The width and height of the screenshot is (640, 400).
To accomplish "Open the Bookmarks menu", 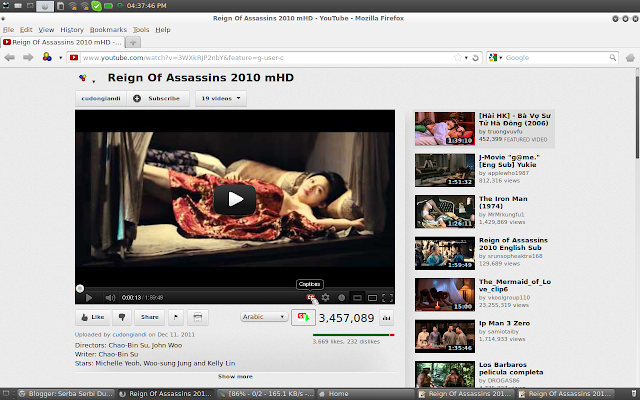I will pos(108,30).
